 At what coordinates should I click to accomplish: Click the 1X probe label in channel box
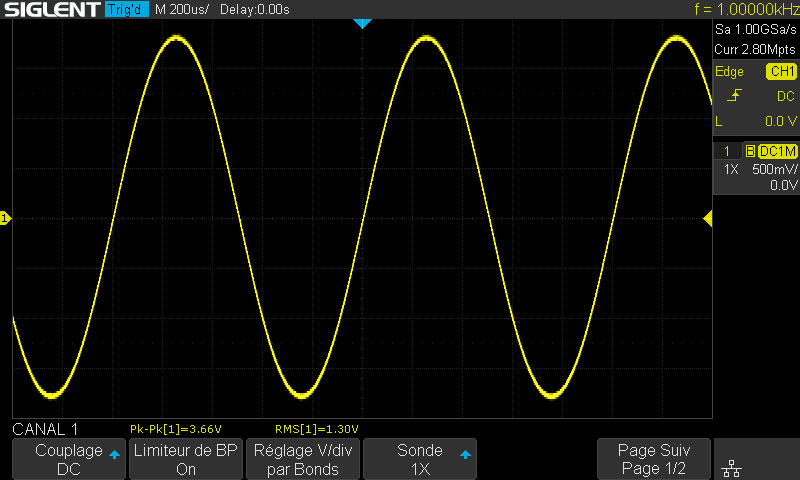click(731, 169)
